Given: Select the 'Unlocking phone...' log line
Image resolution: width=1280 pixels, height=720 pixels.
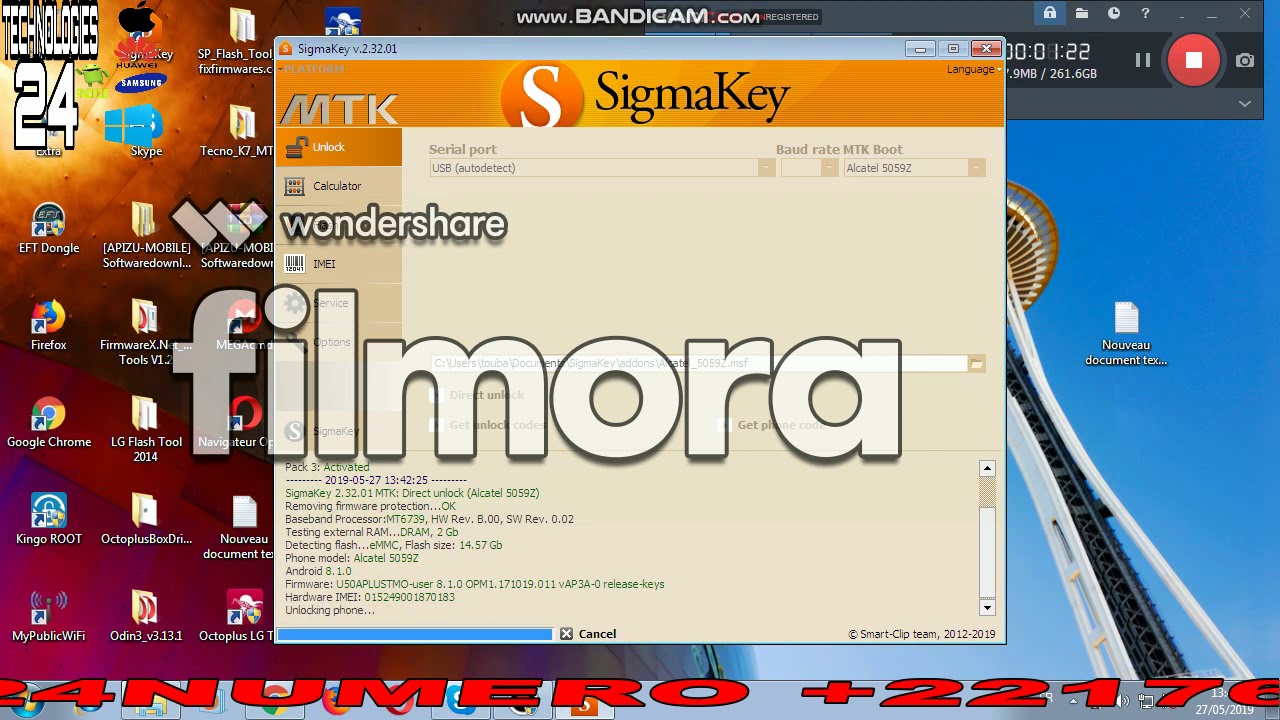Looking at the screenshot, I should pyautogui.click(x=330, y=610).
